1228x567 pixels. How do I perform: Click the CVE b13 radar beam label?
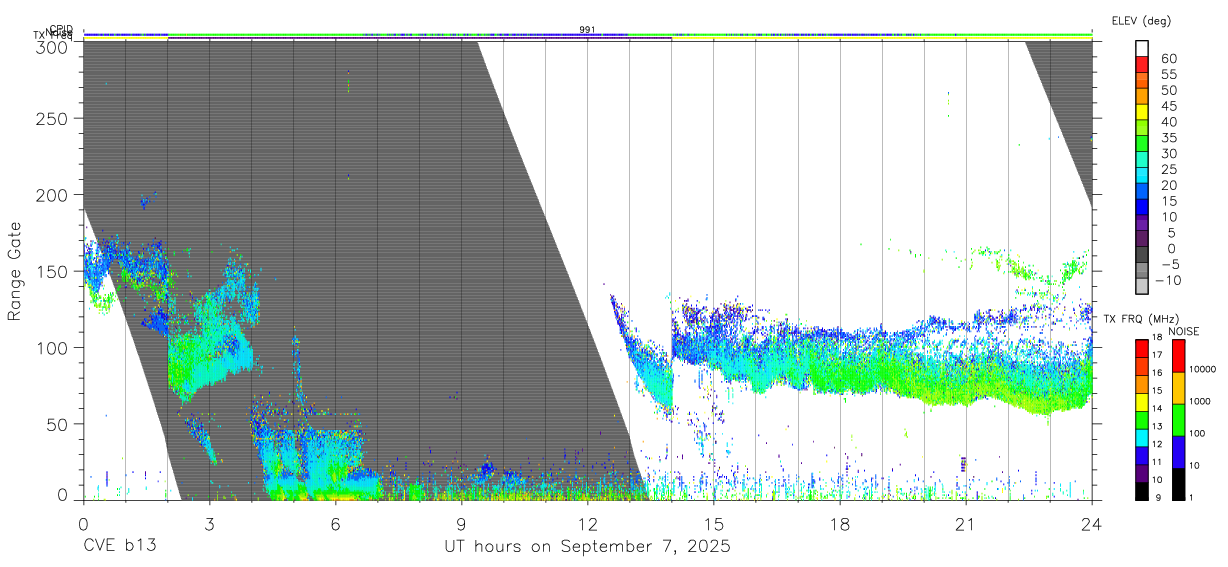point(119,547)
